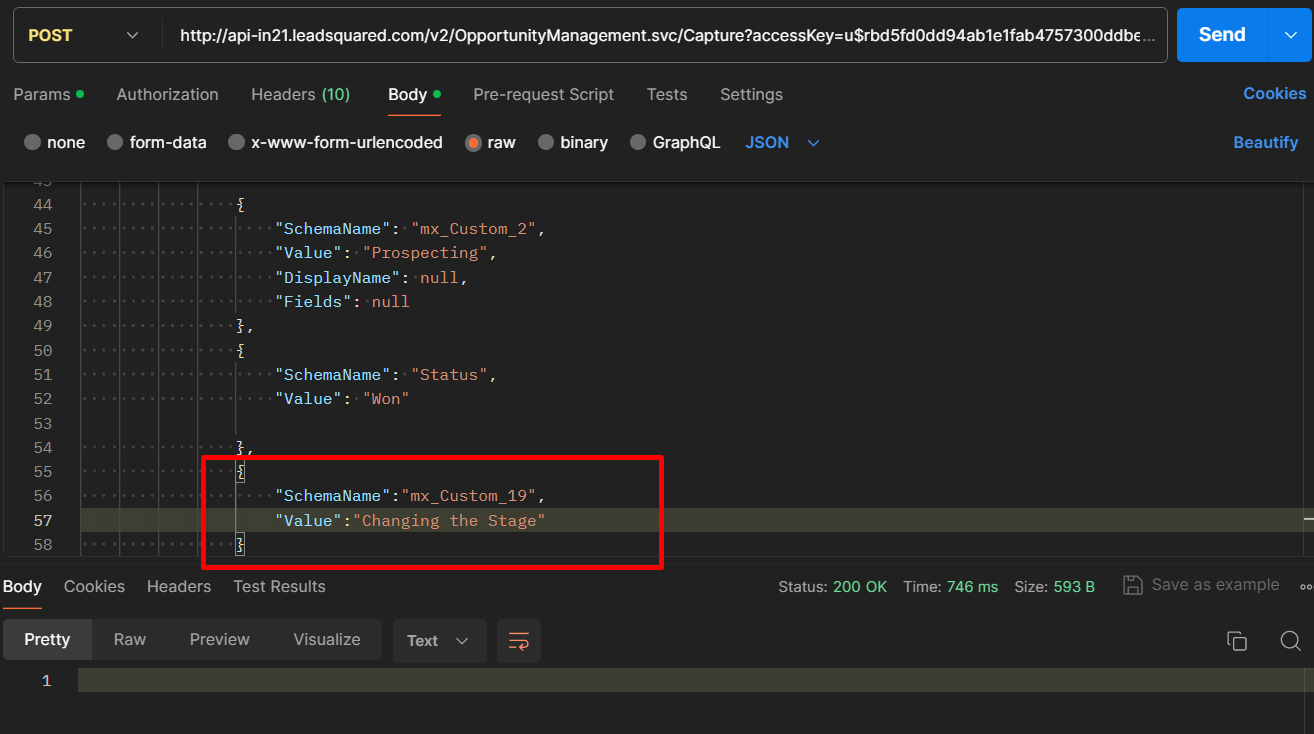Open search in the response body
The height and width of the screenshot is (734, 1314).
1290,641
